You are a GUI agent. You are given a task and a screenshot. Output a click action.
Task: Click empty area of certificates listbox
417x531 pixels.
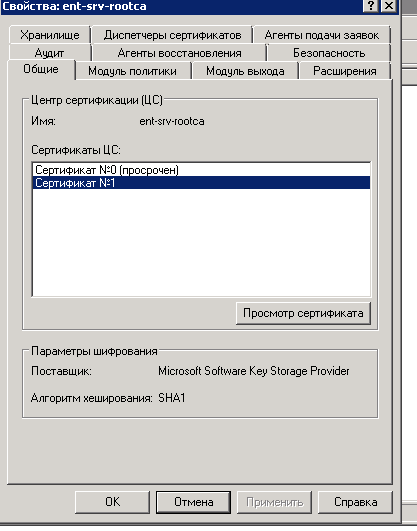click(201, 242)
